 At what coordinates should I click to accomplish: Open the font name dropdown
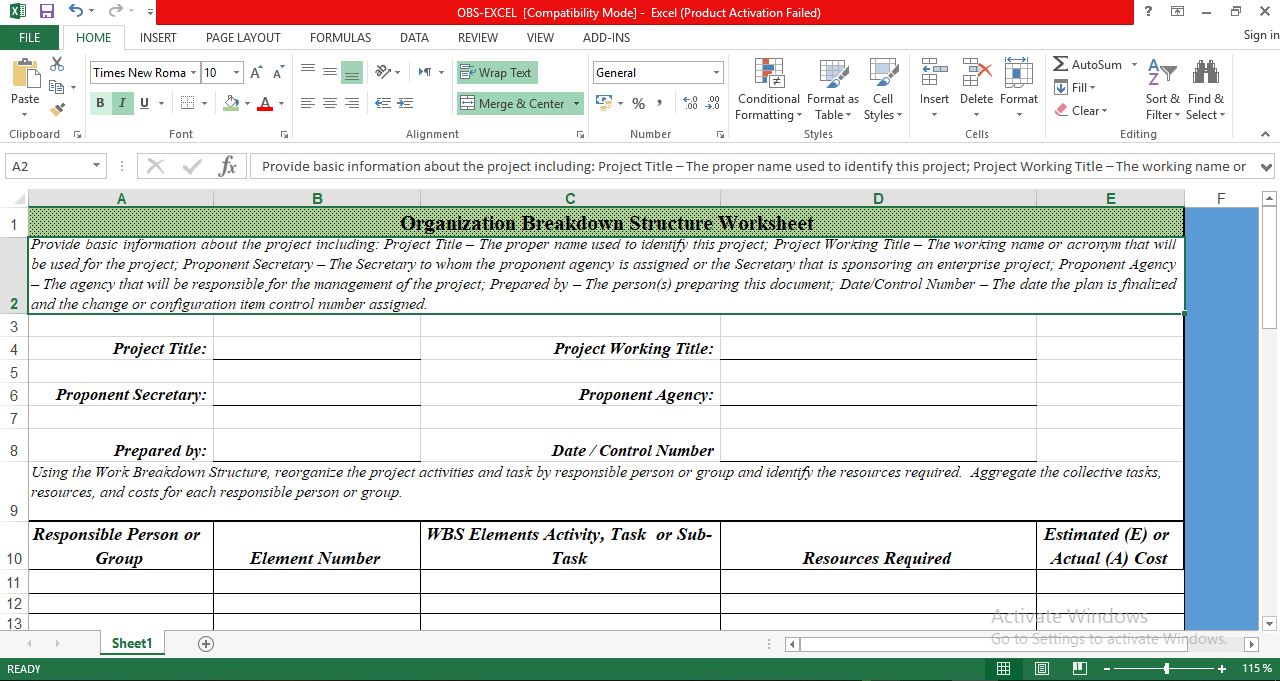(x=195, y=72)
